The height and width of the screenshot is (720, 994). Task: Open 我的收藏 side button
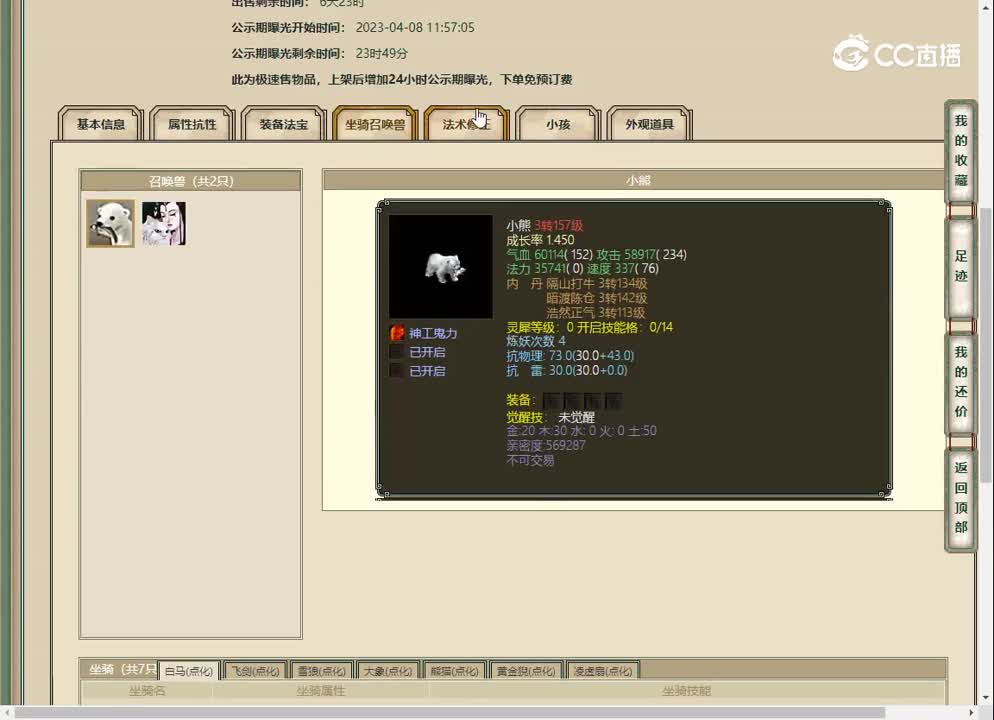(960, 151)
